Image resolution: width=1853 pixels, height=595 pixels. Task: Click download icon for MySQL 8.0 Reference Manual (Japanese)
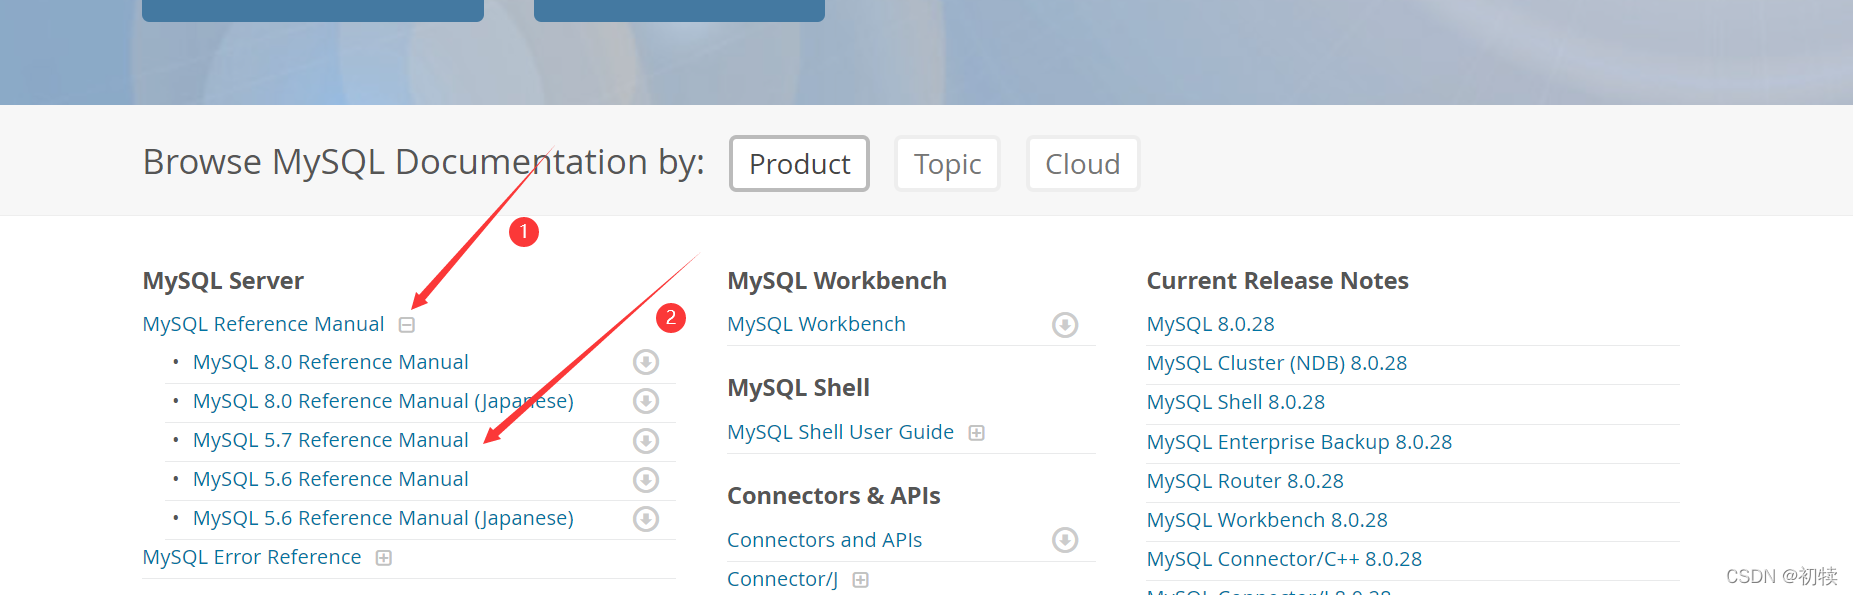coord(646,401)
